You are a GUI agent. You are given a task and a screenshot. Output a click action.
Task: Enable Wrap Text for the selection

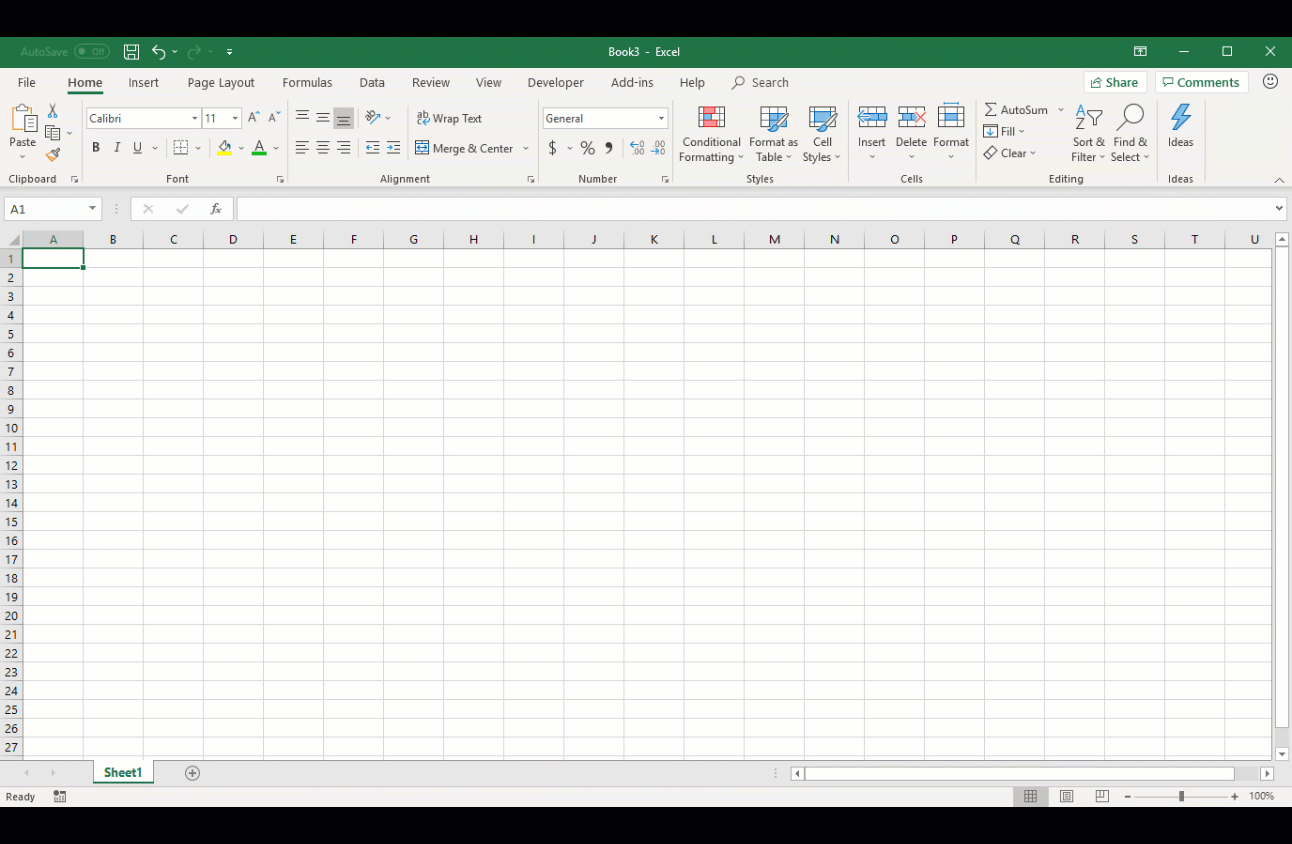click(x=450, y=117)
